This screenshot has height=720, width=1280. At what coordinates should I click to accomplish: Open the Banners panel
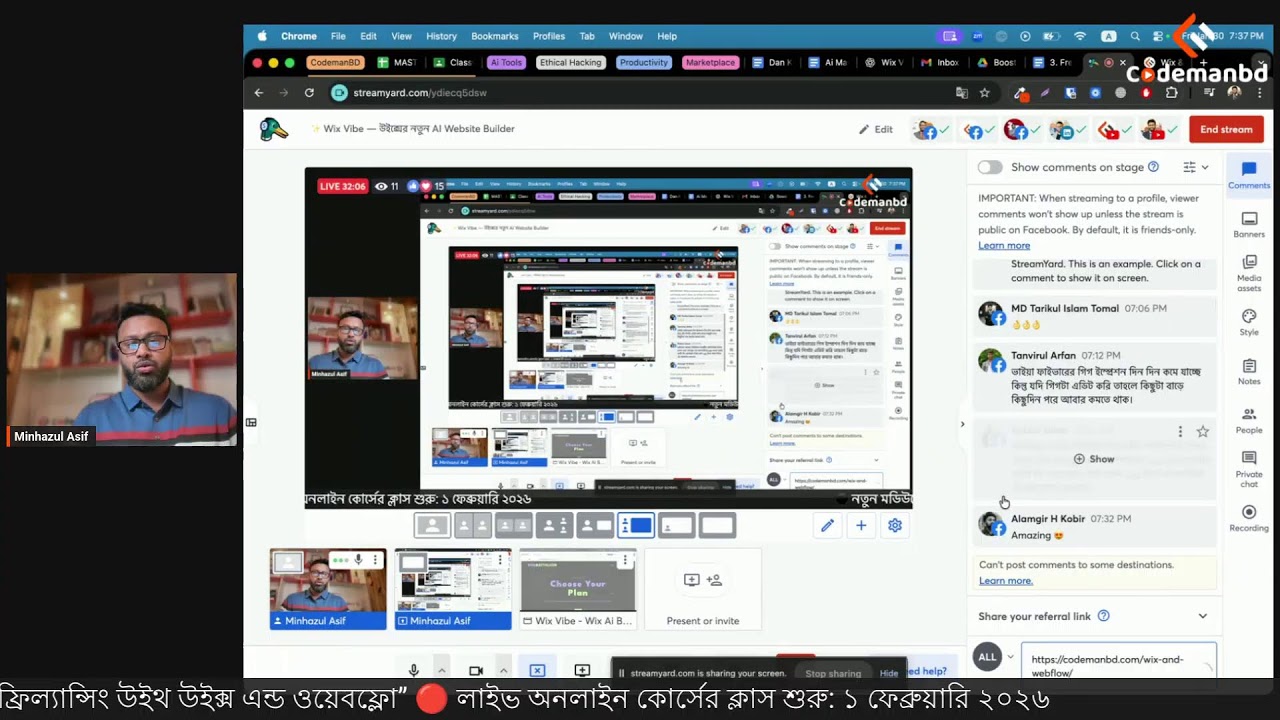1249,224
